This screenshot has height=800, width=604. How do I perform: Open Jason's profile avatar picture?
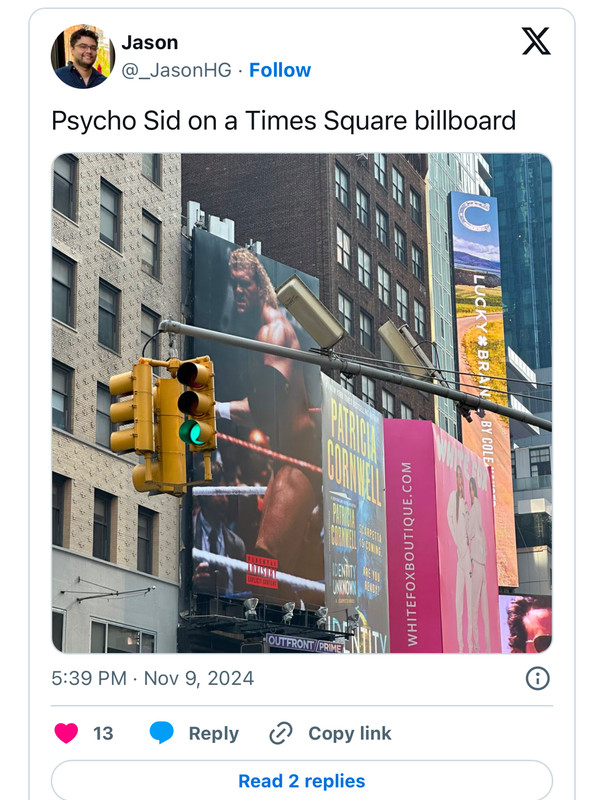[83, 56]
